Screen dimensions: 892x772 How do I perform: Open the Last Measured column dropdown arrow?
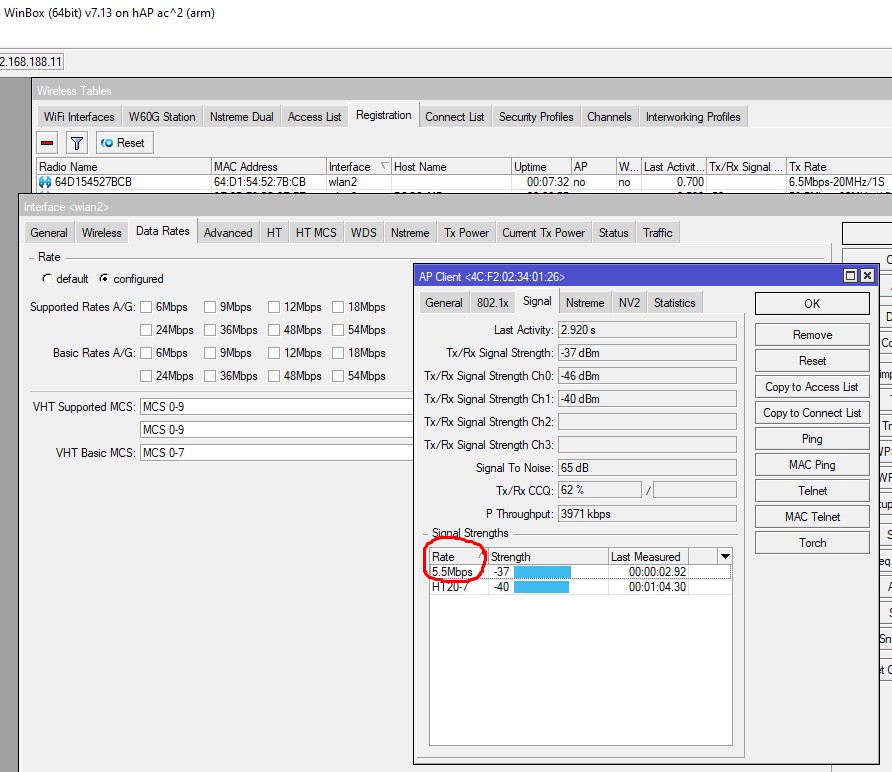click(x=724, y=556)
